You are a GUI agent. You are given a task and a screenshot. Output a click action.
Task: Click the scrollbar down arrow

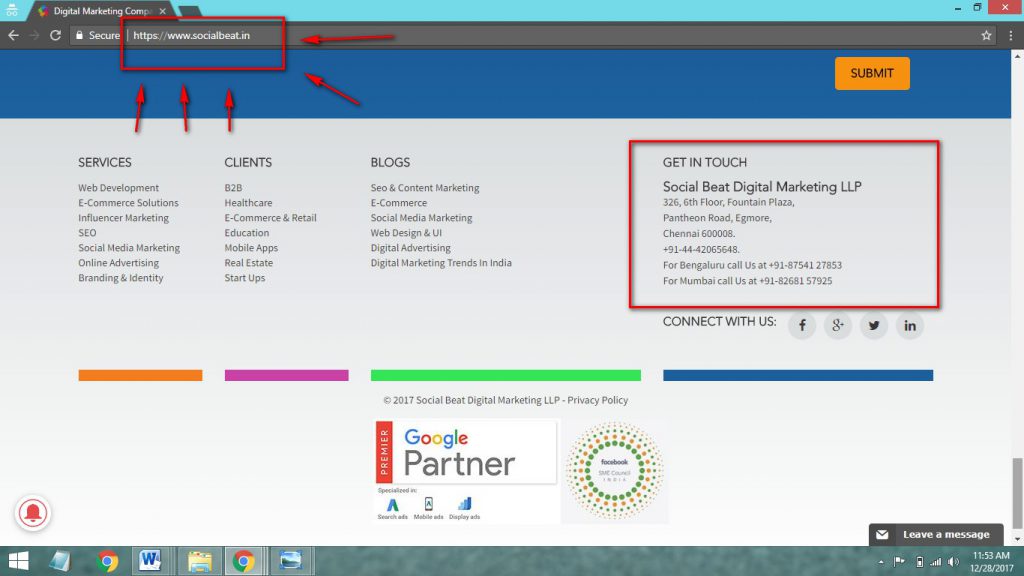tap(1017, 539)
